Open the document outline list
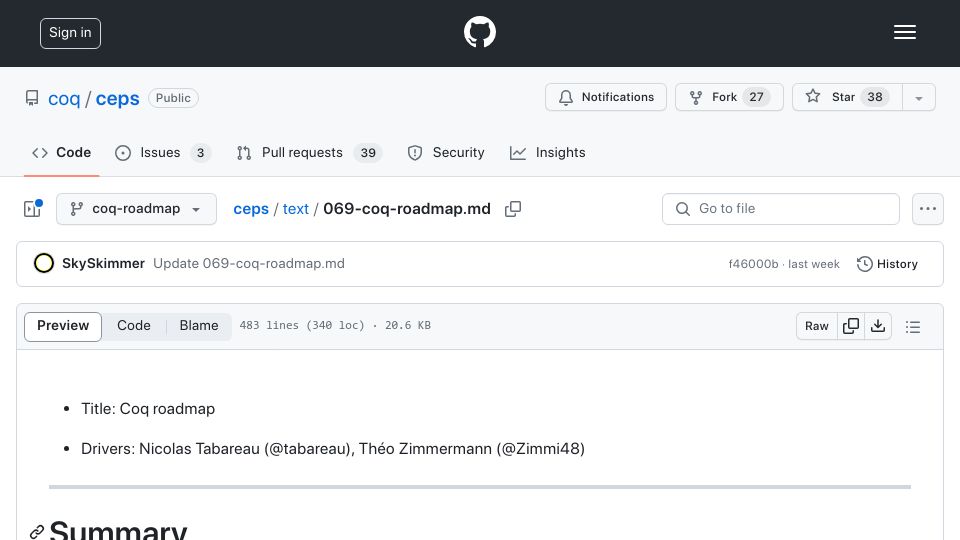Viewport: 960px width, 540px height. [x=913, y=326]
